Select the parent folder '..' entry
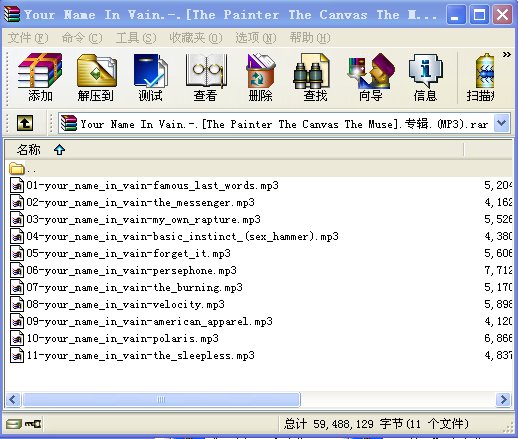This screenshot has width=518, height=439. click(x=23, y=169)
